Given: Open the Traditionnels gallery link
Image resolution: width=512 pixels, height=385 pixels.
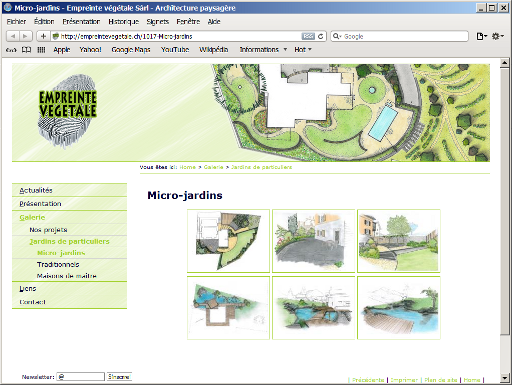Looking at the screenshot, I should click(58, 264).
